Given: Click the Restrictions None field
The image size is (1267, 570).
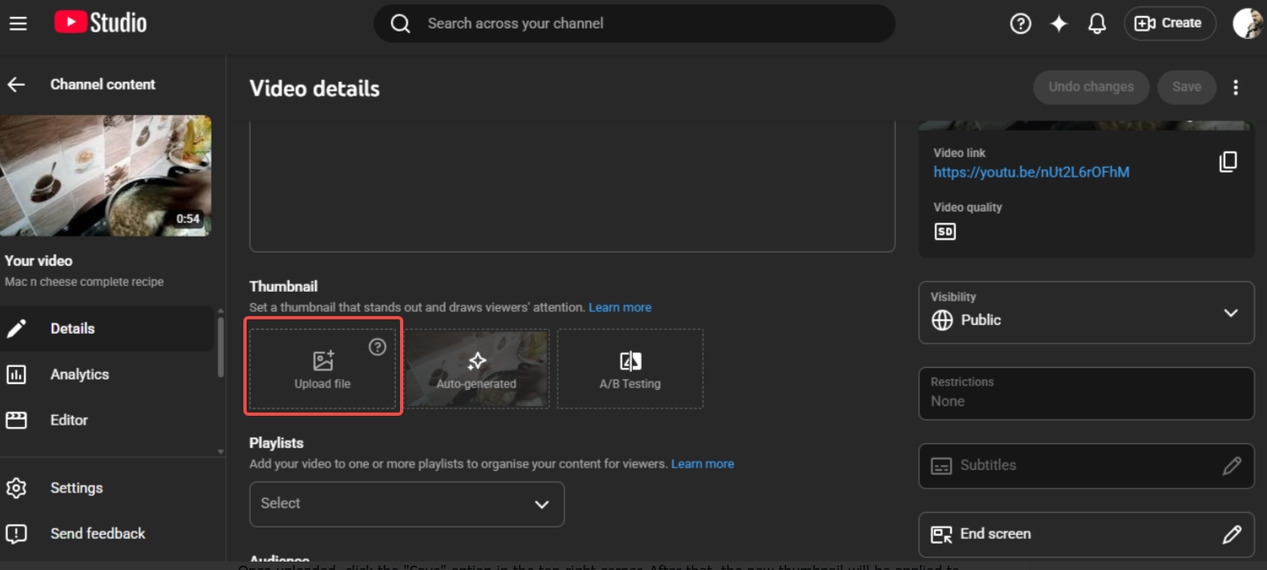Looking at the screenshot, I should click(x=1086, y=393).
